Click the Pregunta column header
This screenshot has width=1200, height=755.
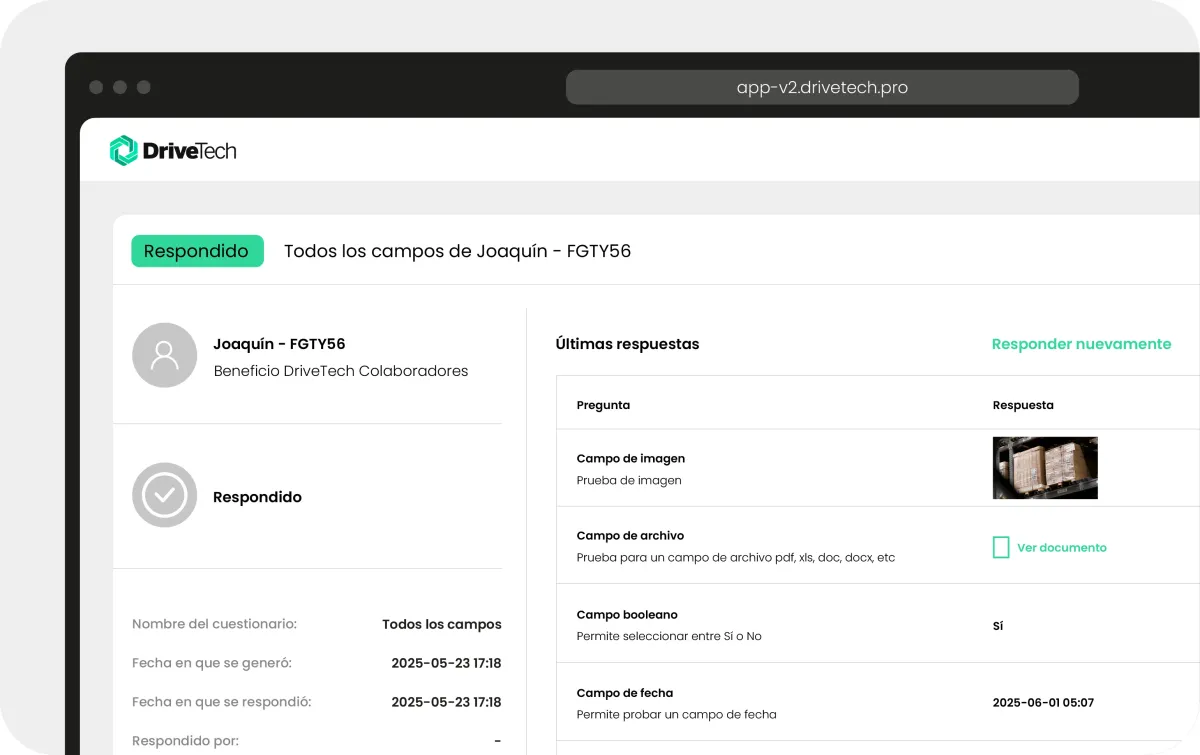[603, 405]
